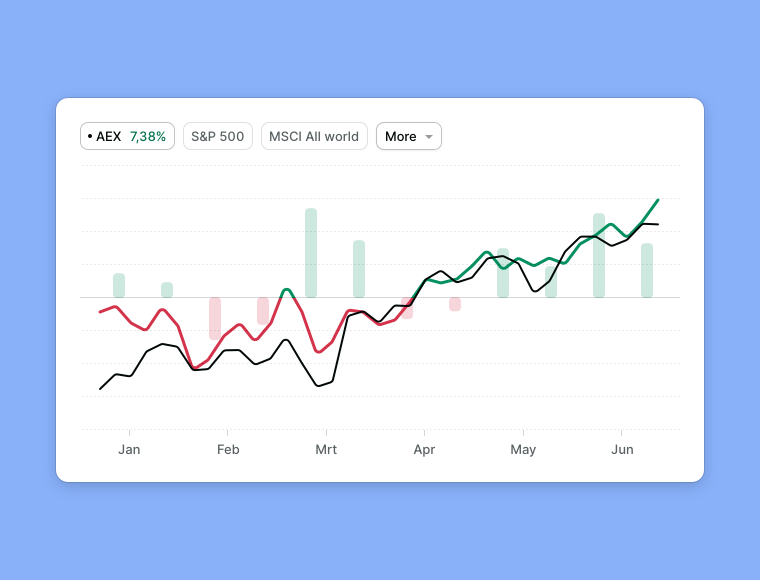Jump to May on the time axis

[x=523, y=450]
